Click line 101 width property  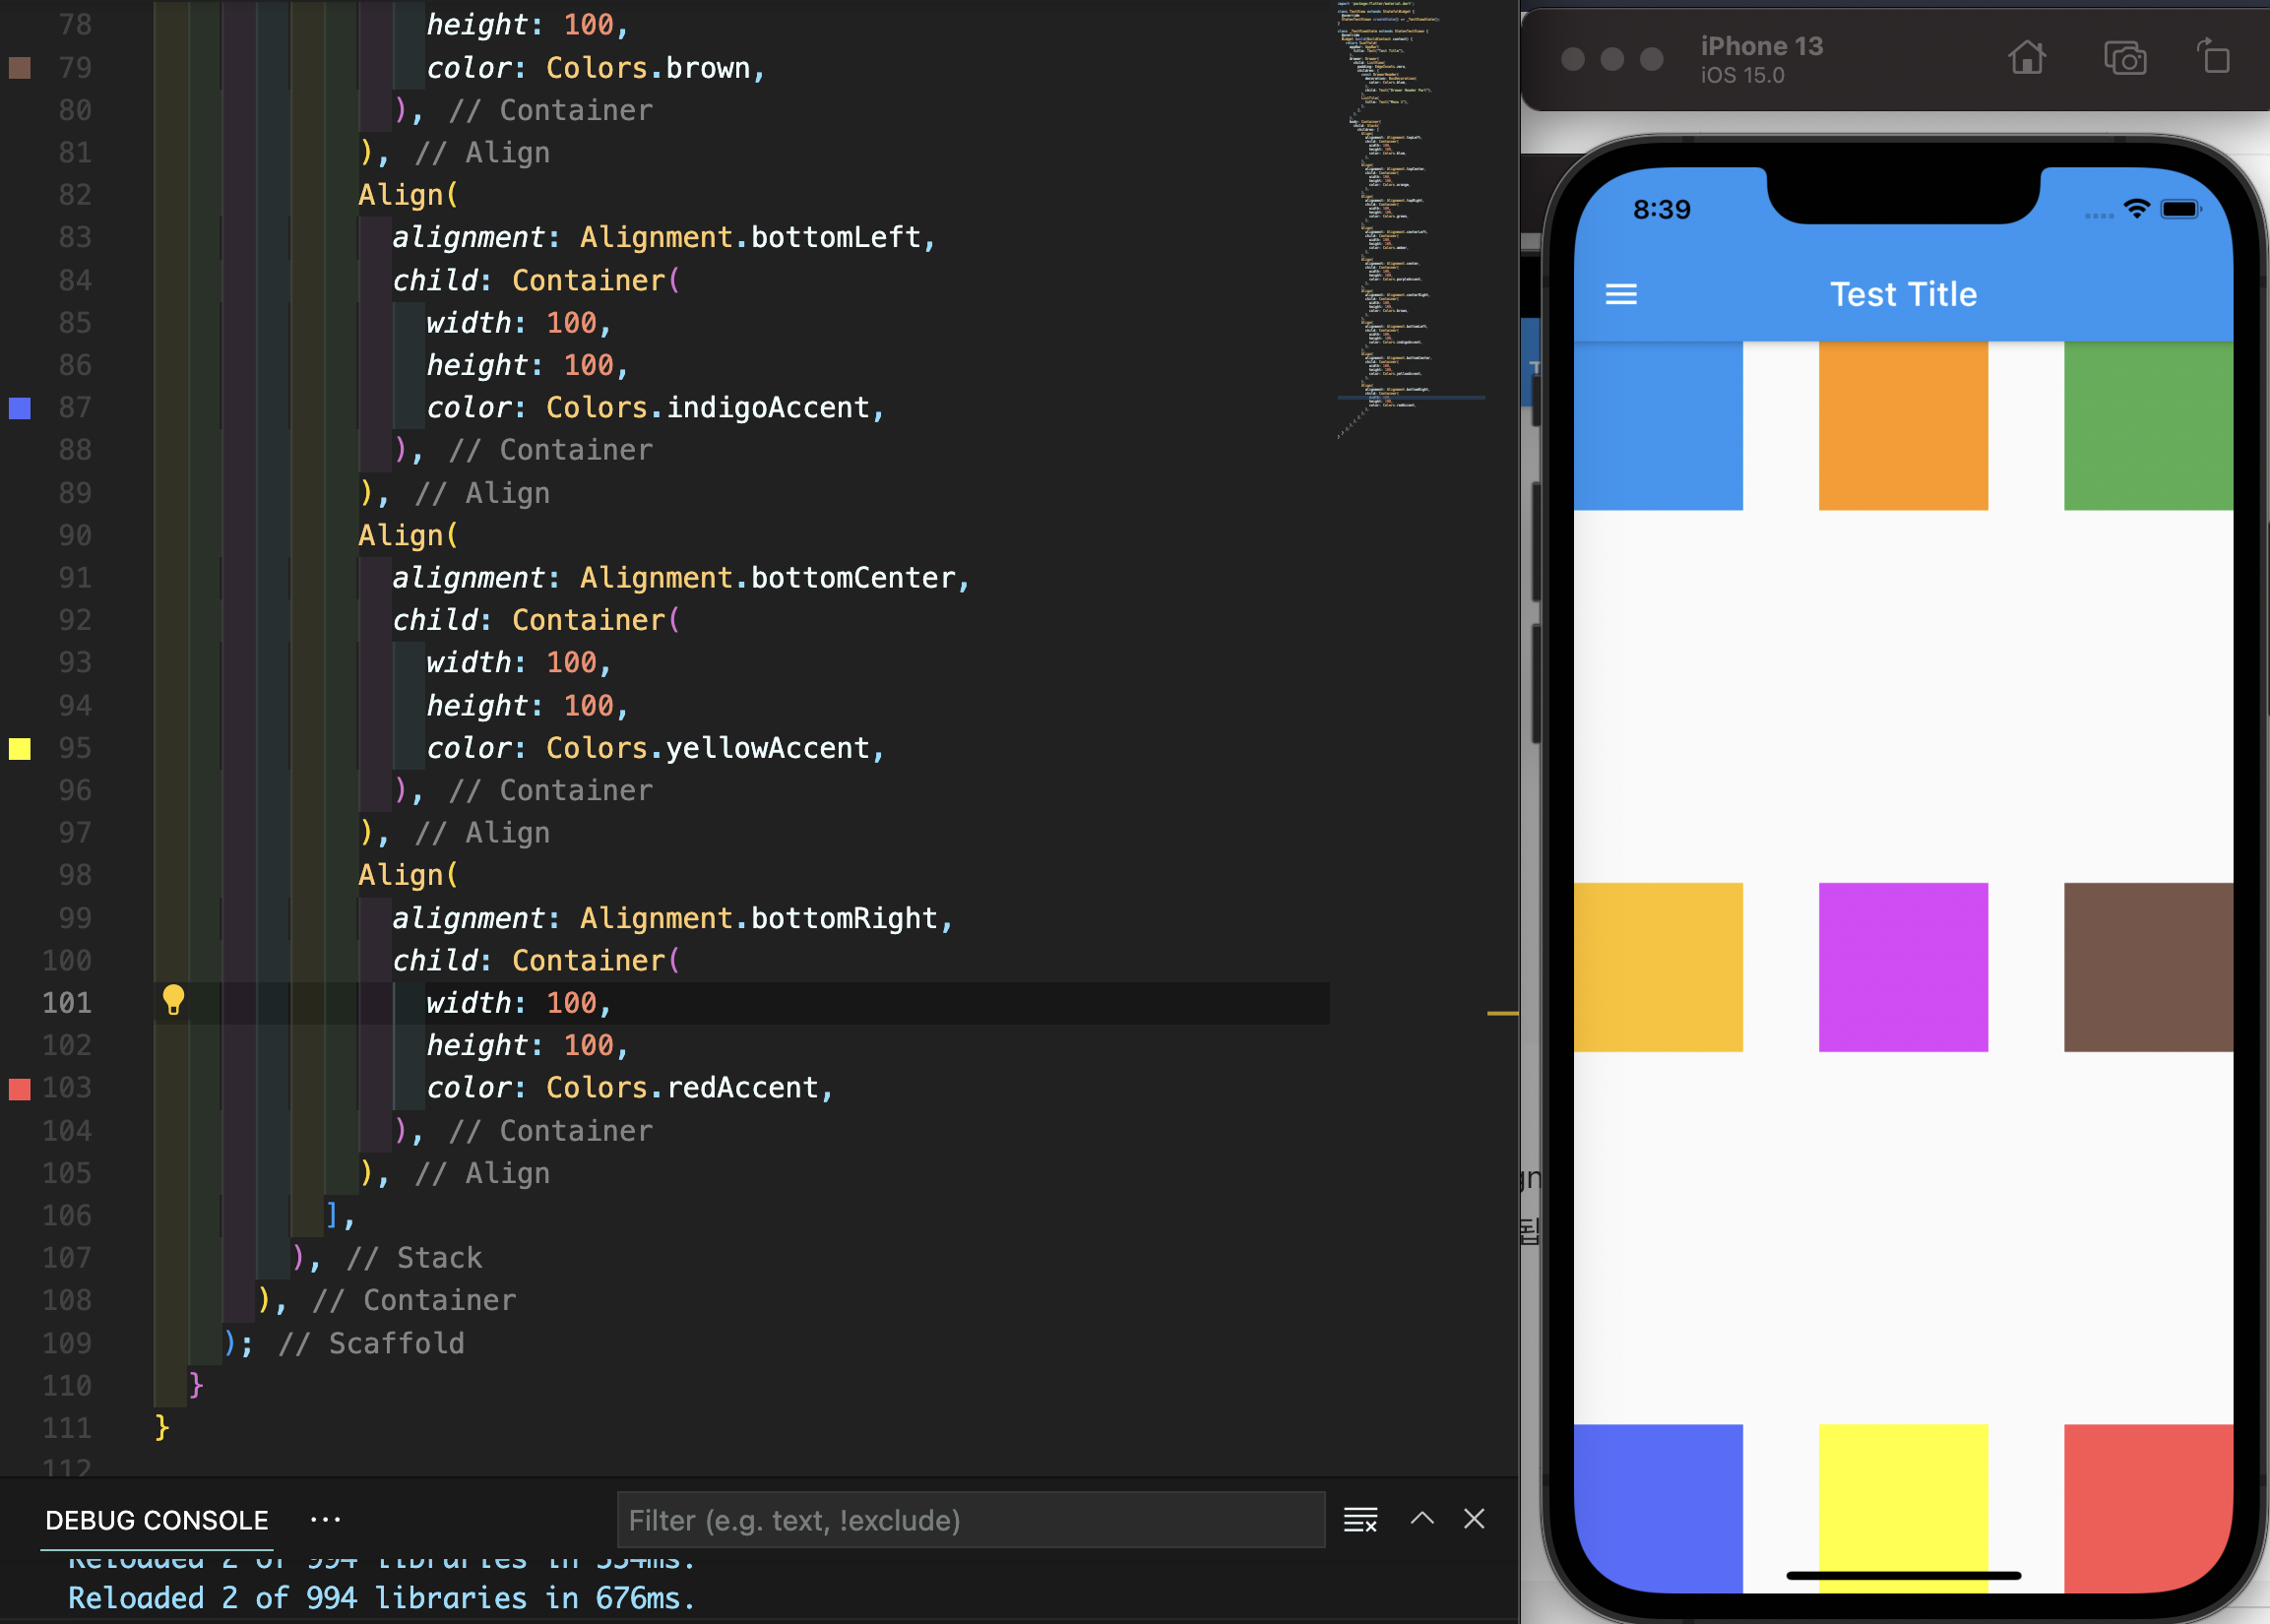(x=468, y=1003)
